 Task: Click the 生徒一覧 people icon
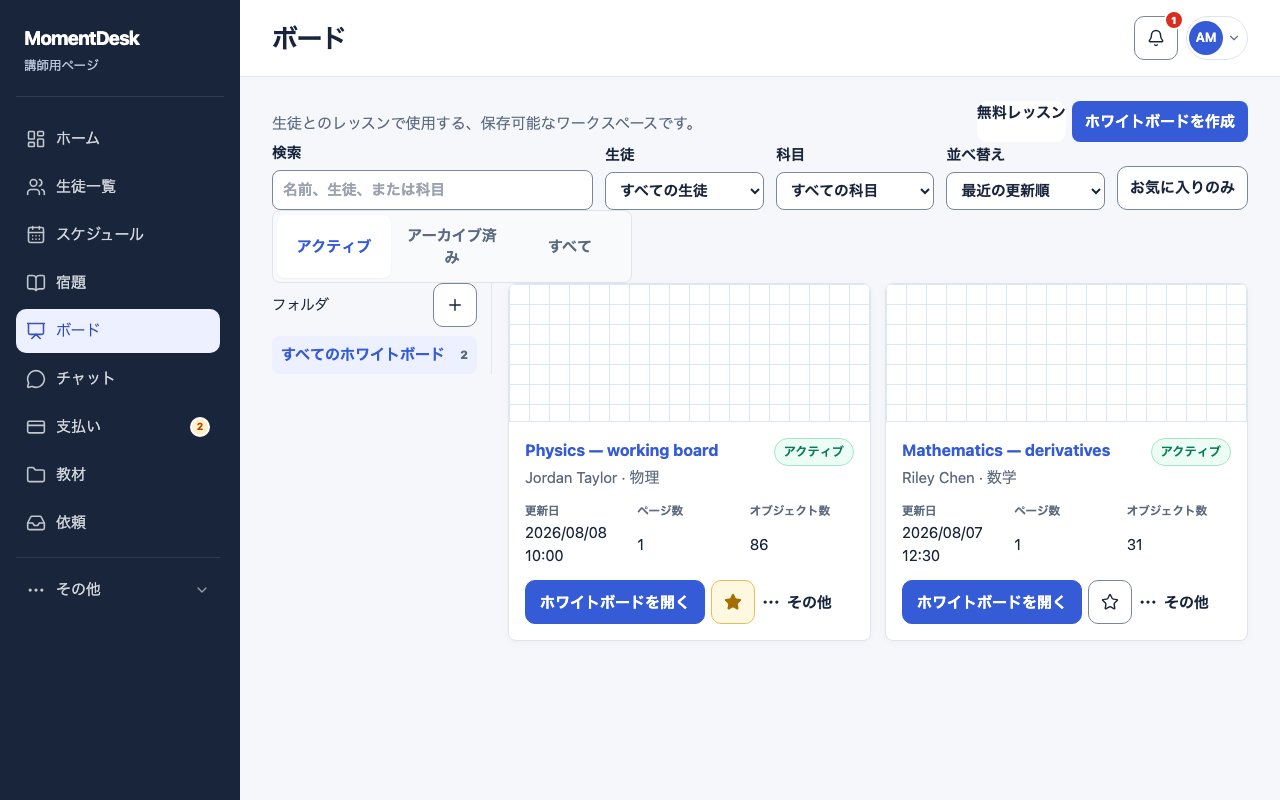(x=36, y=187)
